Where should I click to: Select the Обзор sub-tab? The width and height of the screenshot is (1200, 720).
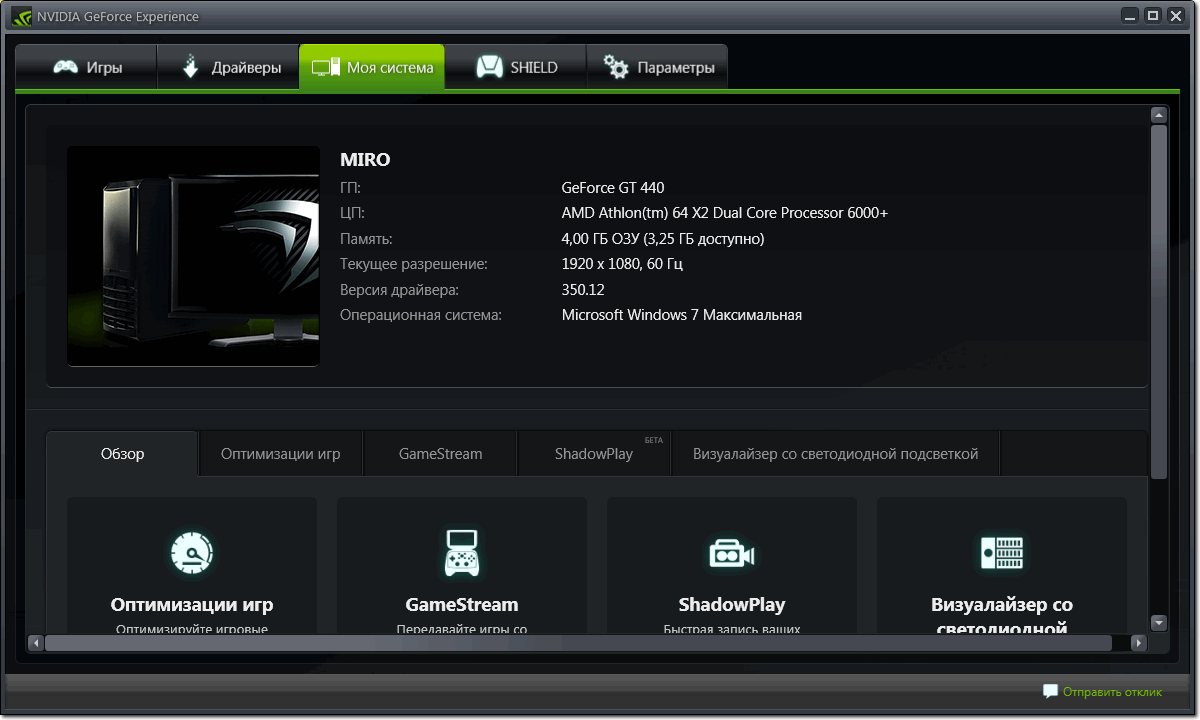coord(123,454)
